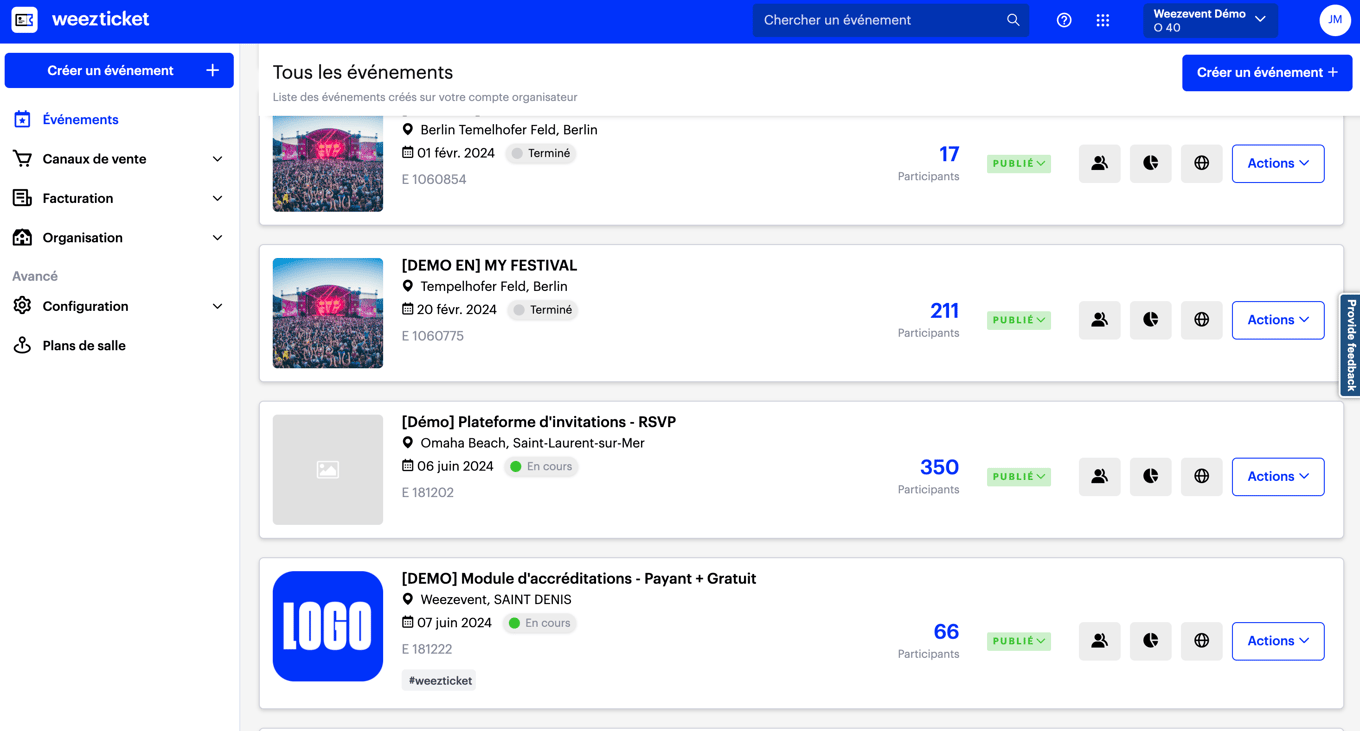Open globe icon for MY FESTIVAL event
This screenshot has height=731, width=1360.
(x=1201, y=320)
